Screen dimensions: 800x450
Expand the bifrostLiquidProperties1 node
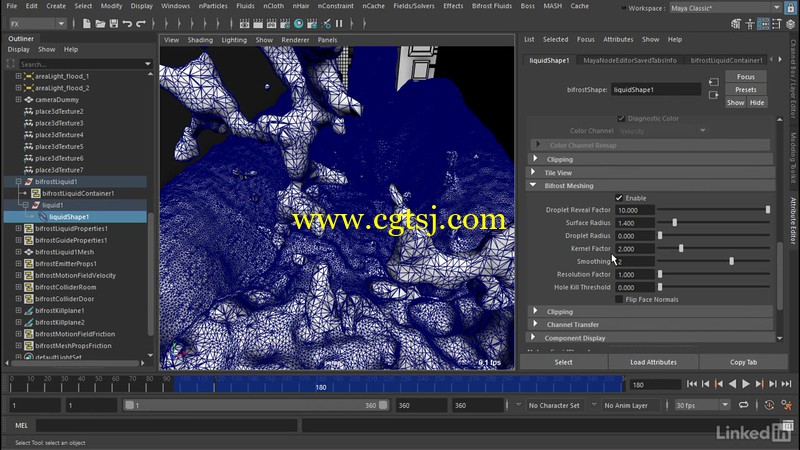coord(18,229)
